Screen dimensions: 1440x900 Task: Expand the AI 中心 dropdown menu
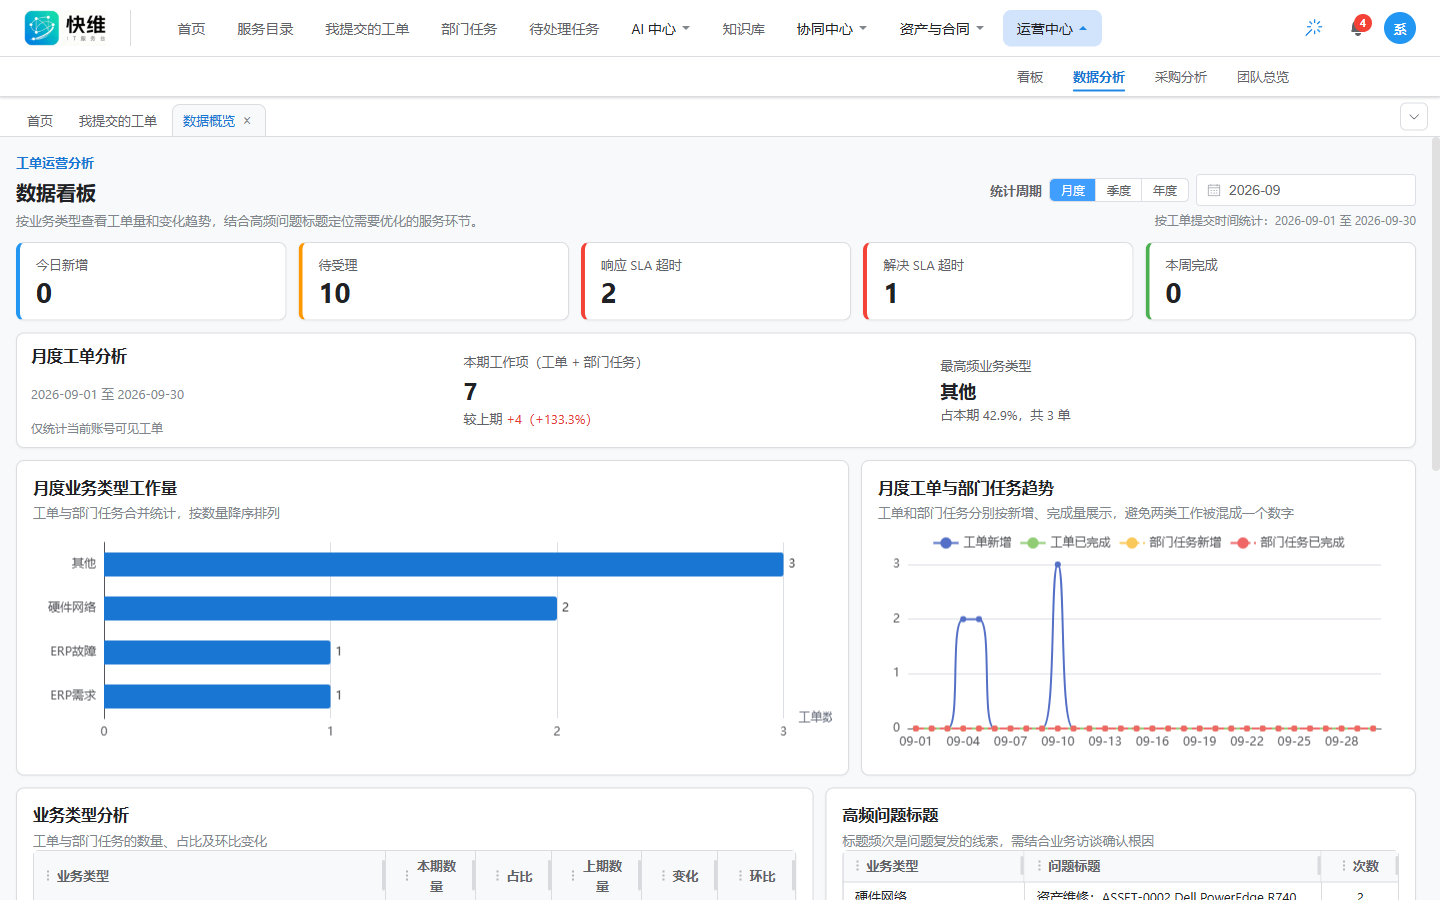(660, 29)
